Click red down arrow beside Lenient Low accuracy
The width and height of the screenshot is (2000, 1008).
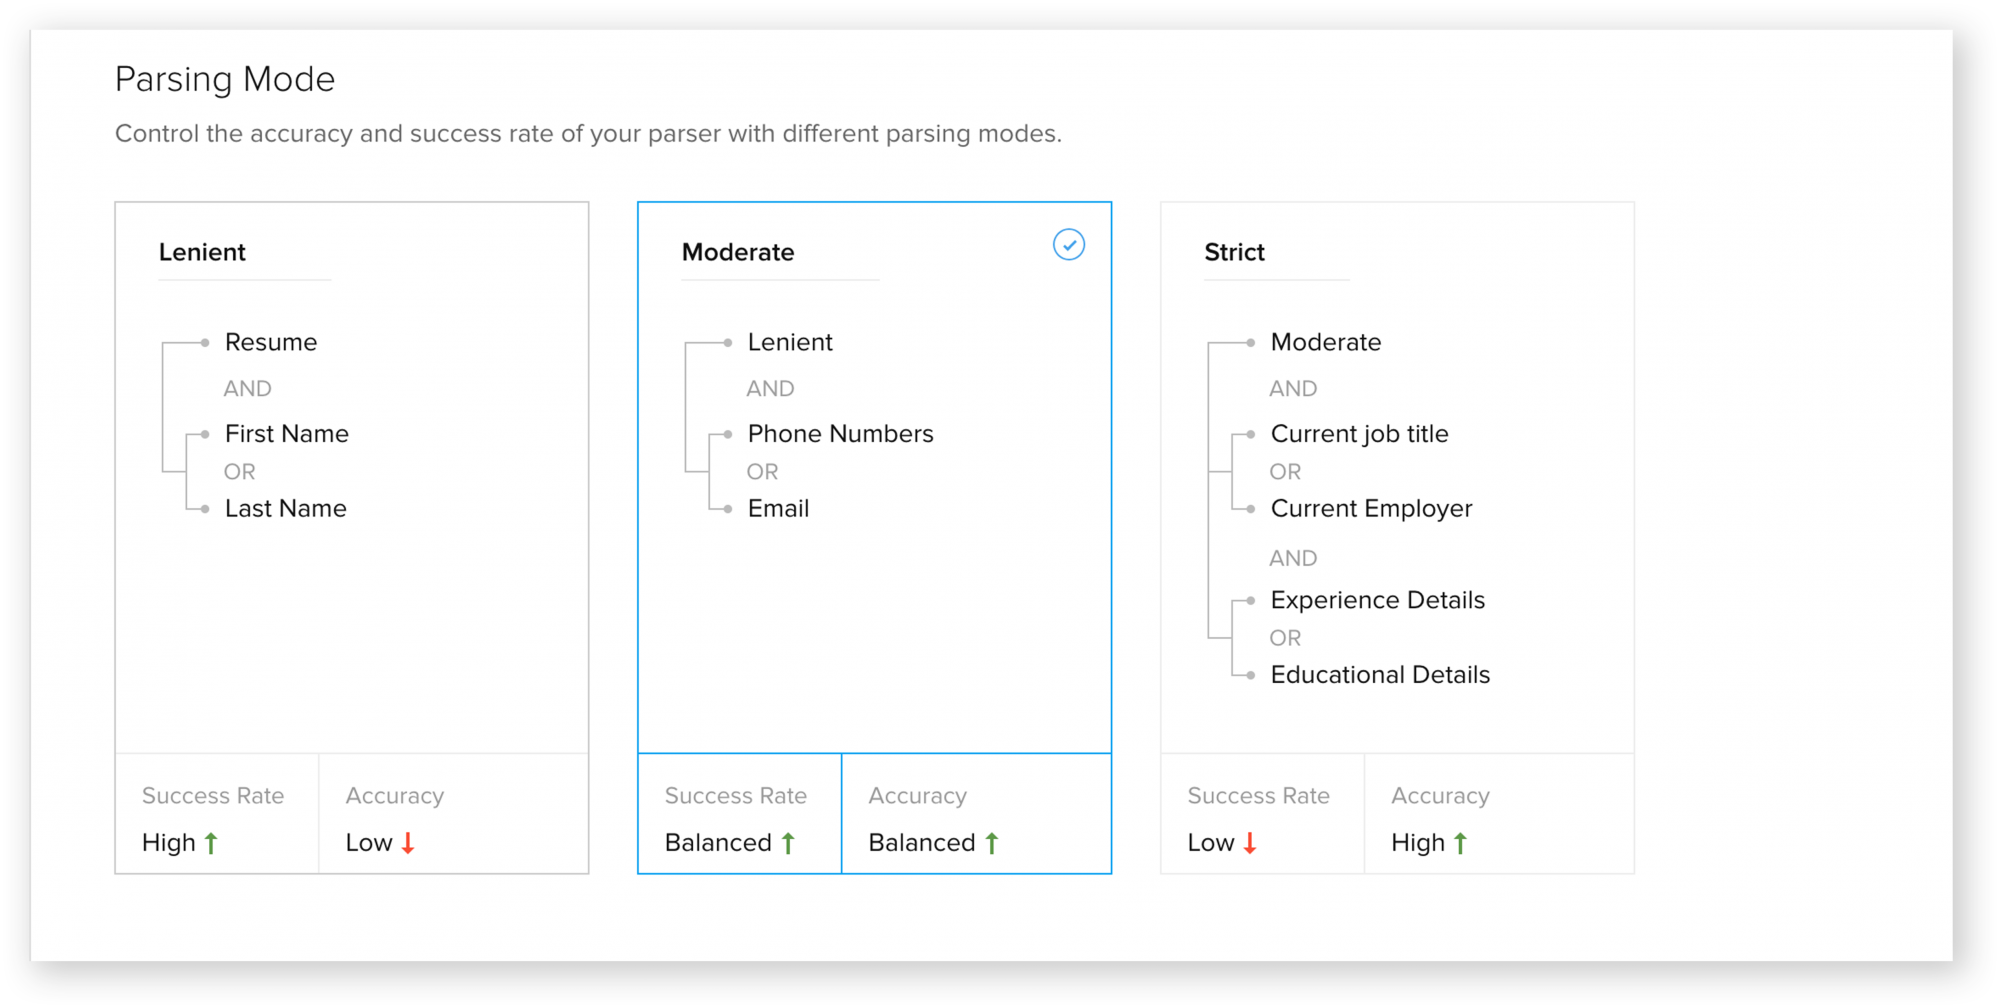coord(408,843)
